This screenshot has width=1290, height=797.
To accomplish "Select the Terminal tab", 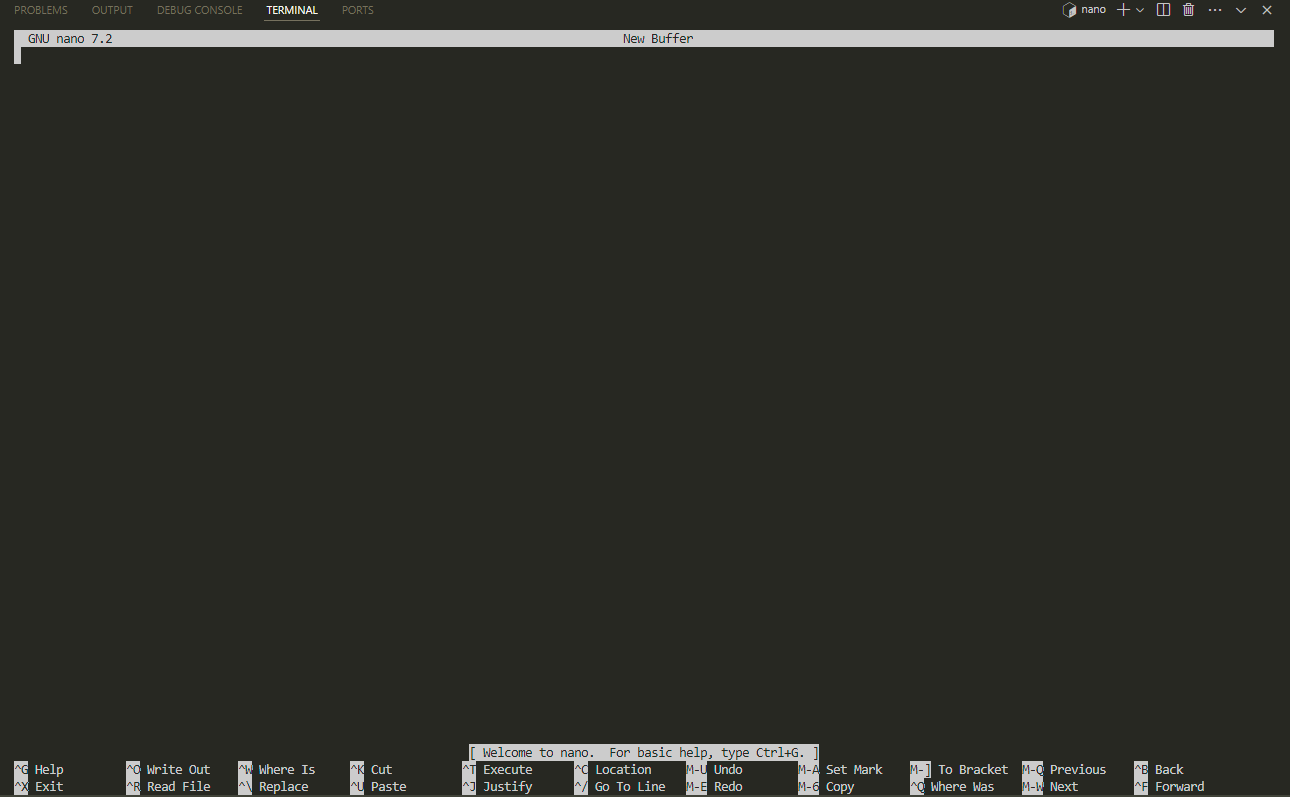I will [x=292, y=10].
